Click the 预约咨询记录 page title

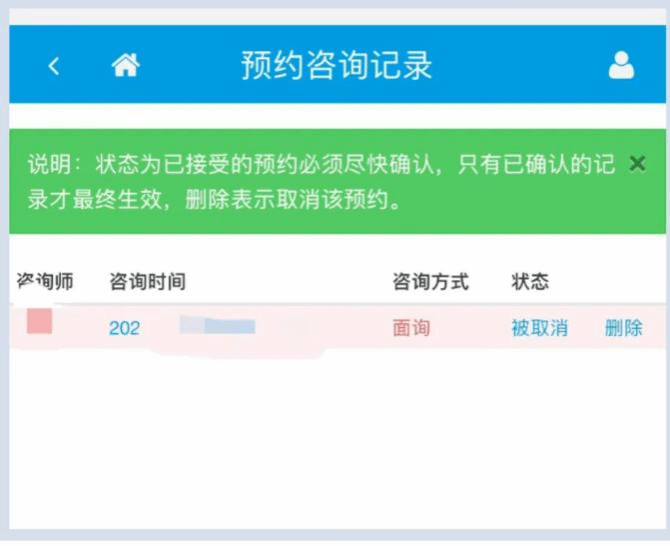click(336, 66)
